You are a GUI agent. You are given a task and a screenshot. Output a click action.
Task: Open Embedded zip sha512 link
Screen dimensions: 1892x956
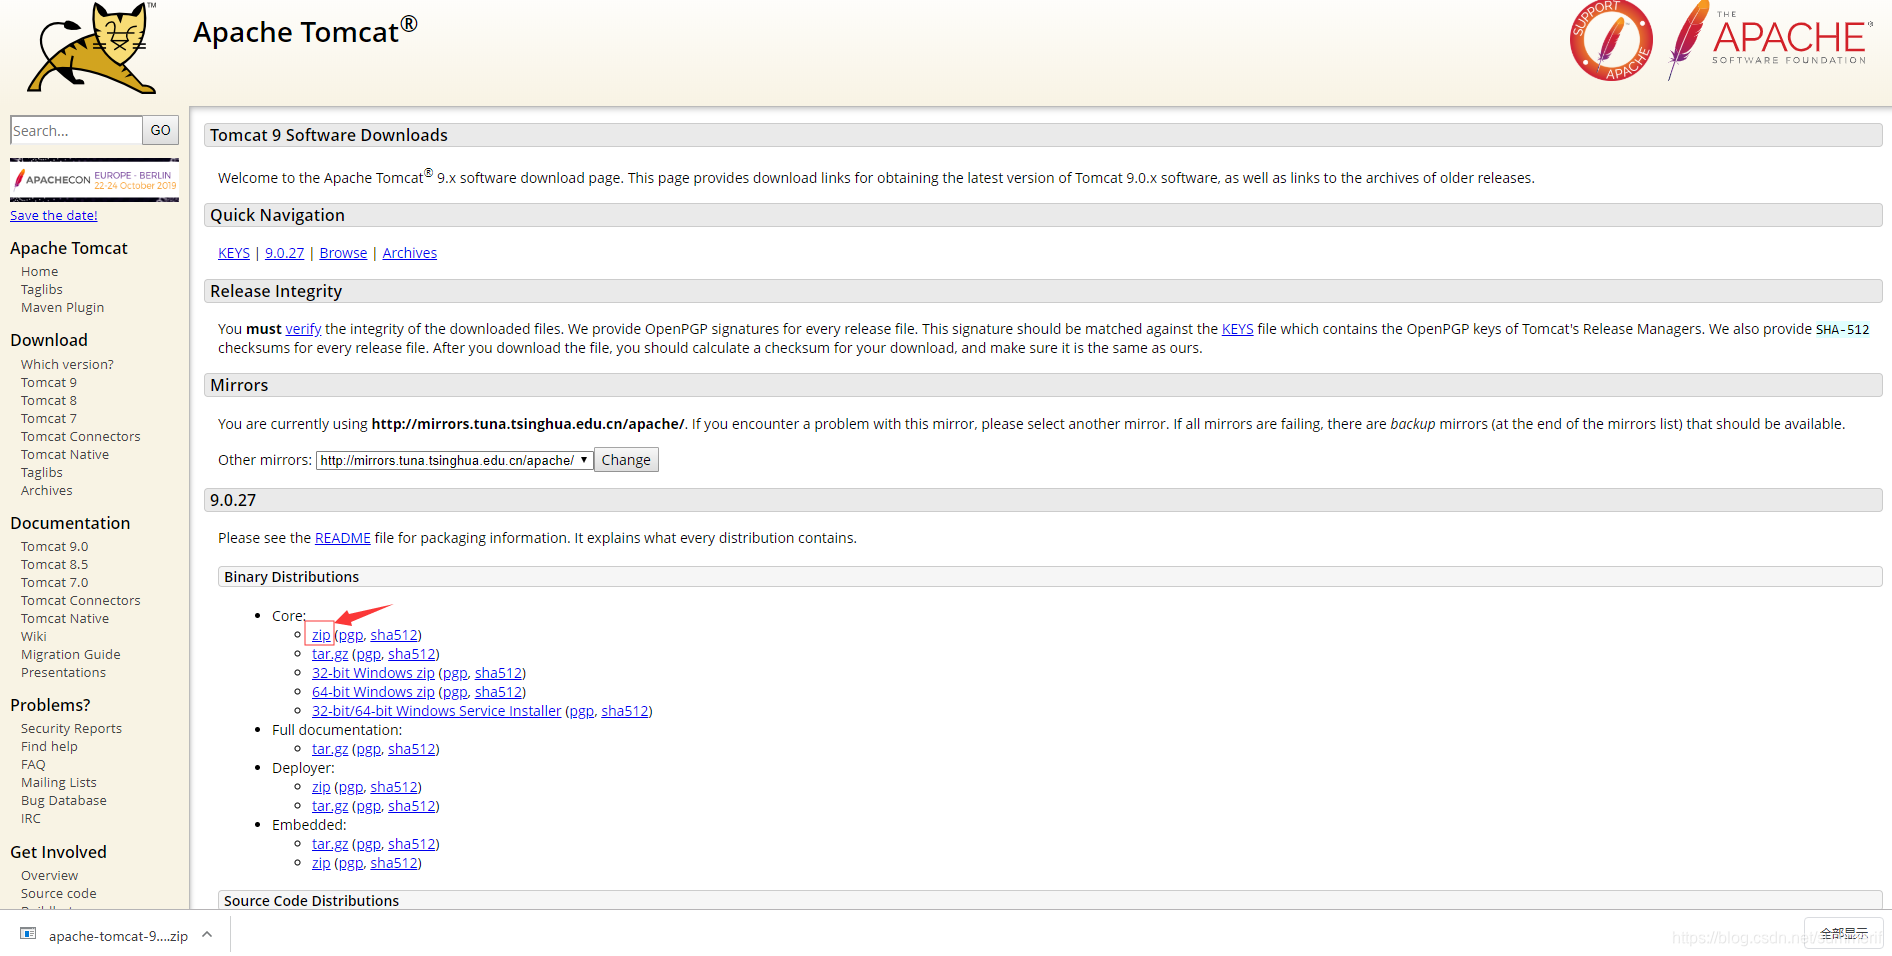[x=394, y=863]
